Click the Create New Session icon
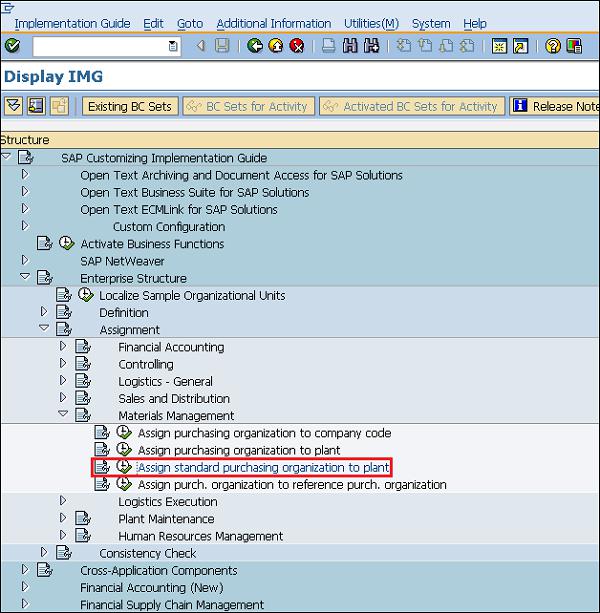The width and height of the screenshot is (600, 613). (499, 46)
